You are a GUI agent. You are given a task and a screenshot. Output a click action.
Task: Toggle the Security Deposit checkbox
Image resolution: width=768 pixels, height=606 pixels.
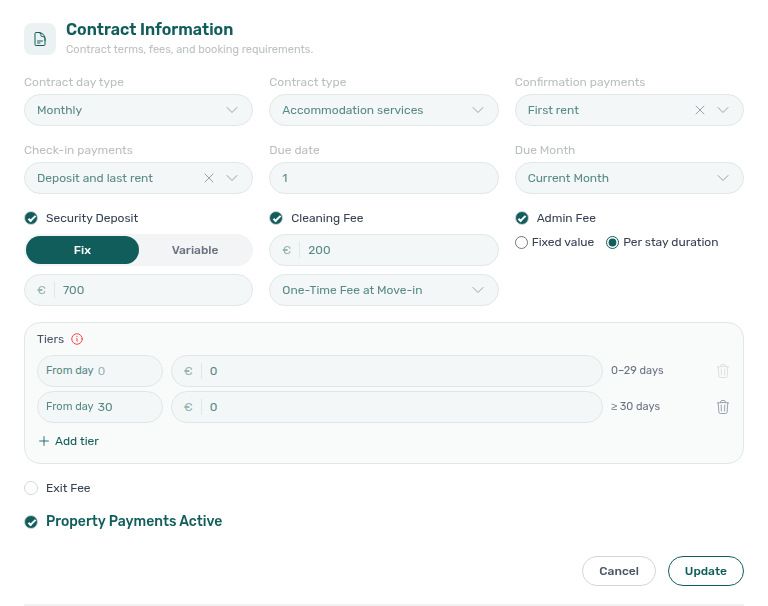pyautogui.click(x=31, y=218)
